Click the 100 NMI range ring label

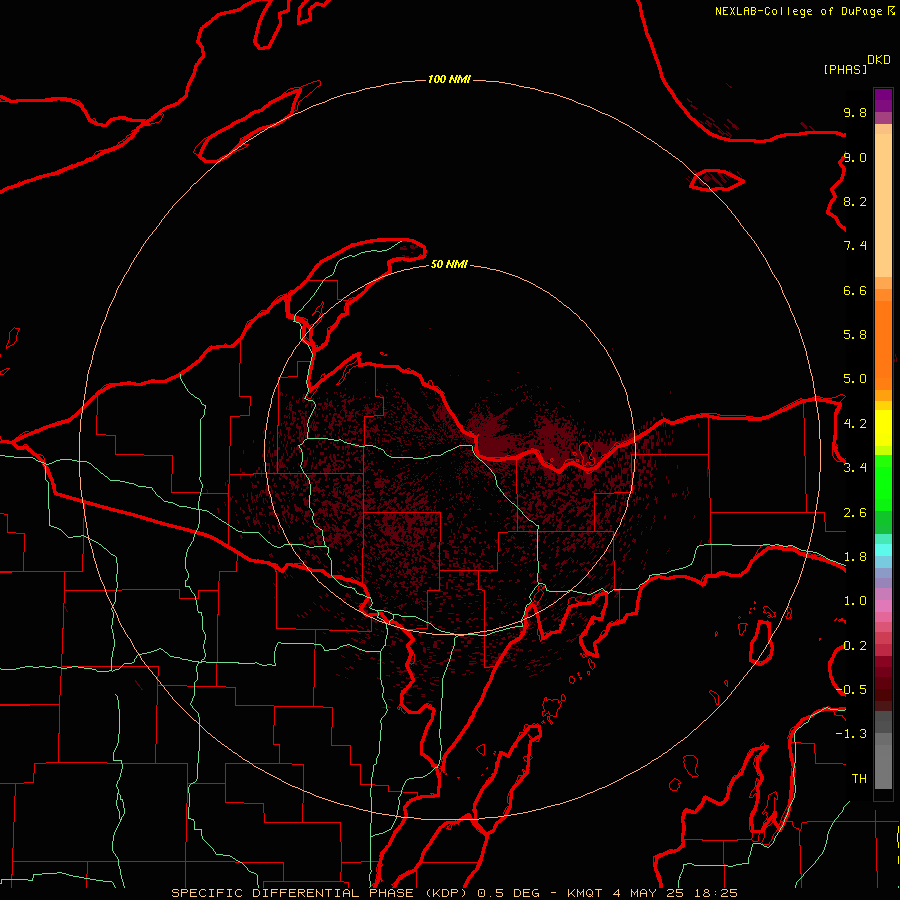(x=449, y=79)
